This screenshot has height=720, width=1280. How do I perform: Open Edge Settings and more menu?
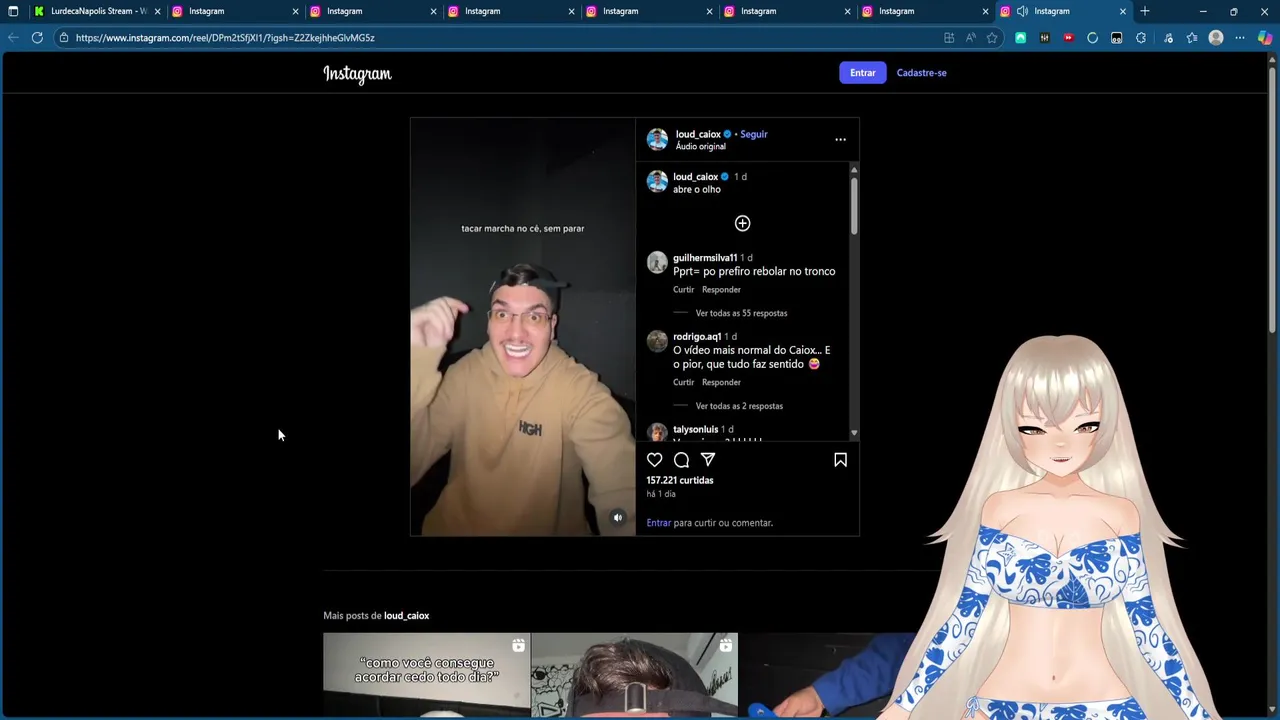coord(1240,38)
